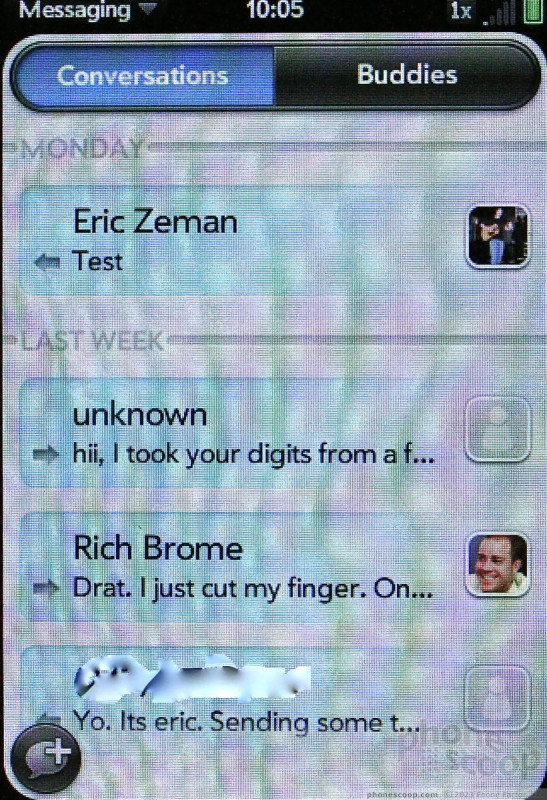Tap Rich Brome's avatar picture
547x800 pixels.
click(x=498, y=564)
